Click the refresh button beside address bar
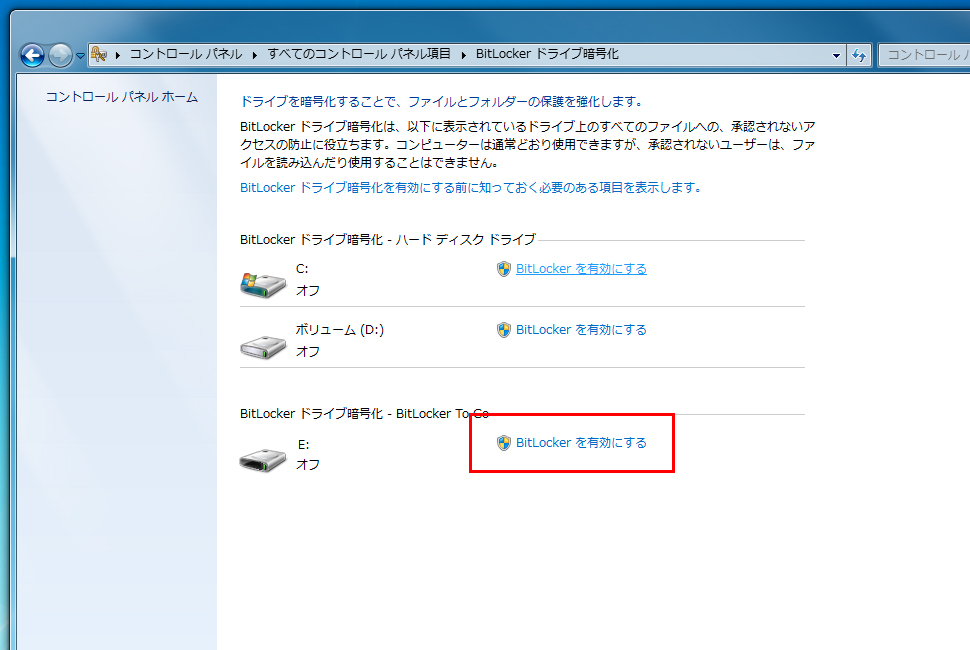970x650 pixels. (859, 55)
